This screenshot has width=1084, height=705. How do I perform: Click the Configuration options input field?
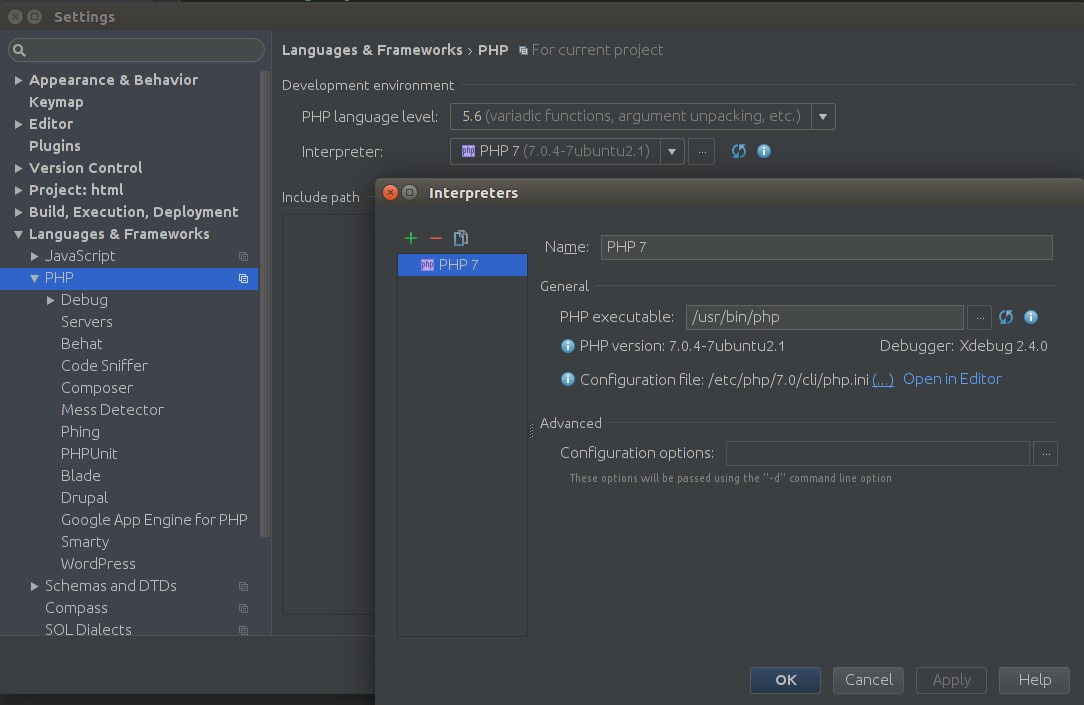point(877,453)
